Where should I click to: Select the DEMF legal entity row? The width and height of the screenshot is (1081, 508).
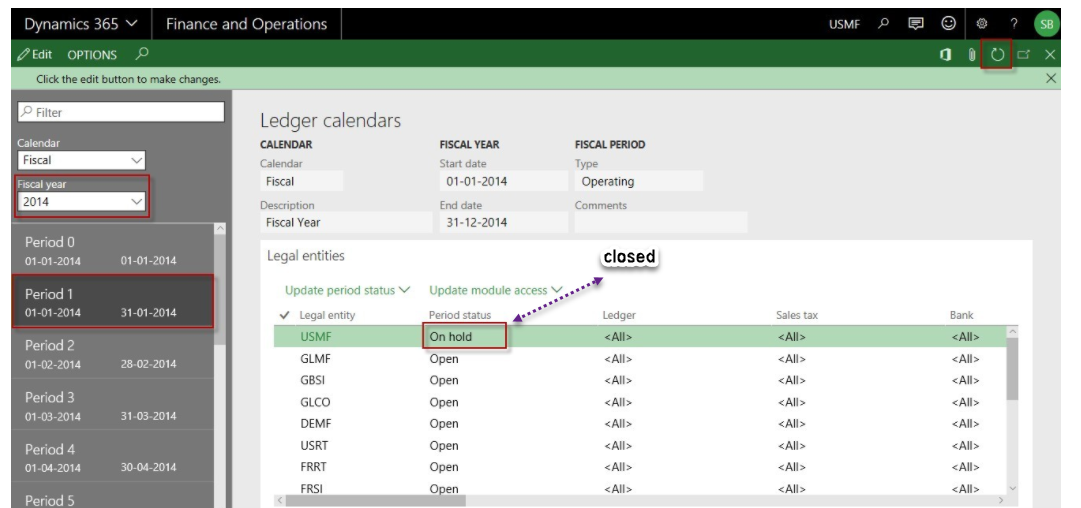[x=640, y=423]
